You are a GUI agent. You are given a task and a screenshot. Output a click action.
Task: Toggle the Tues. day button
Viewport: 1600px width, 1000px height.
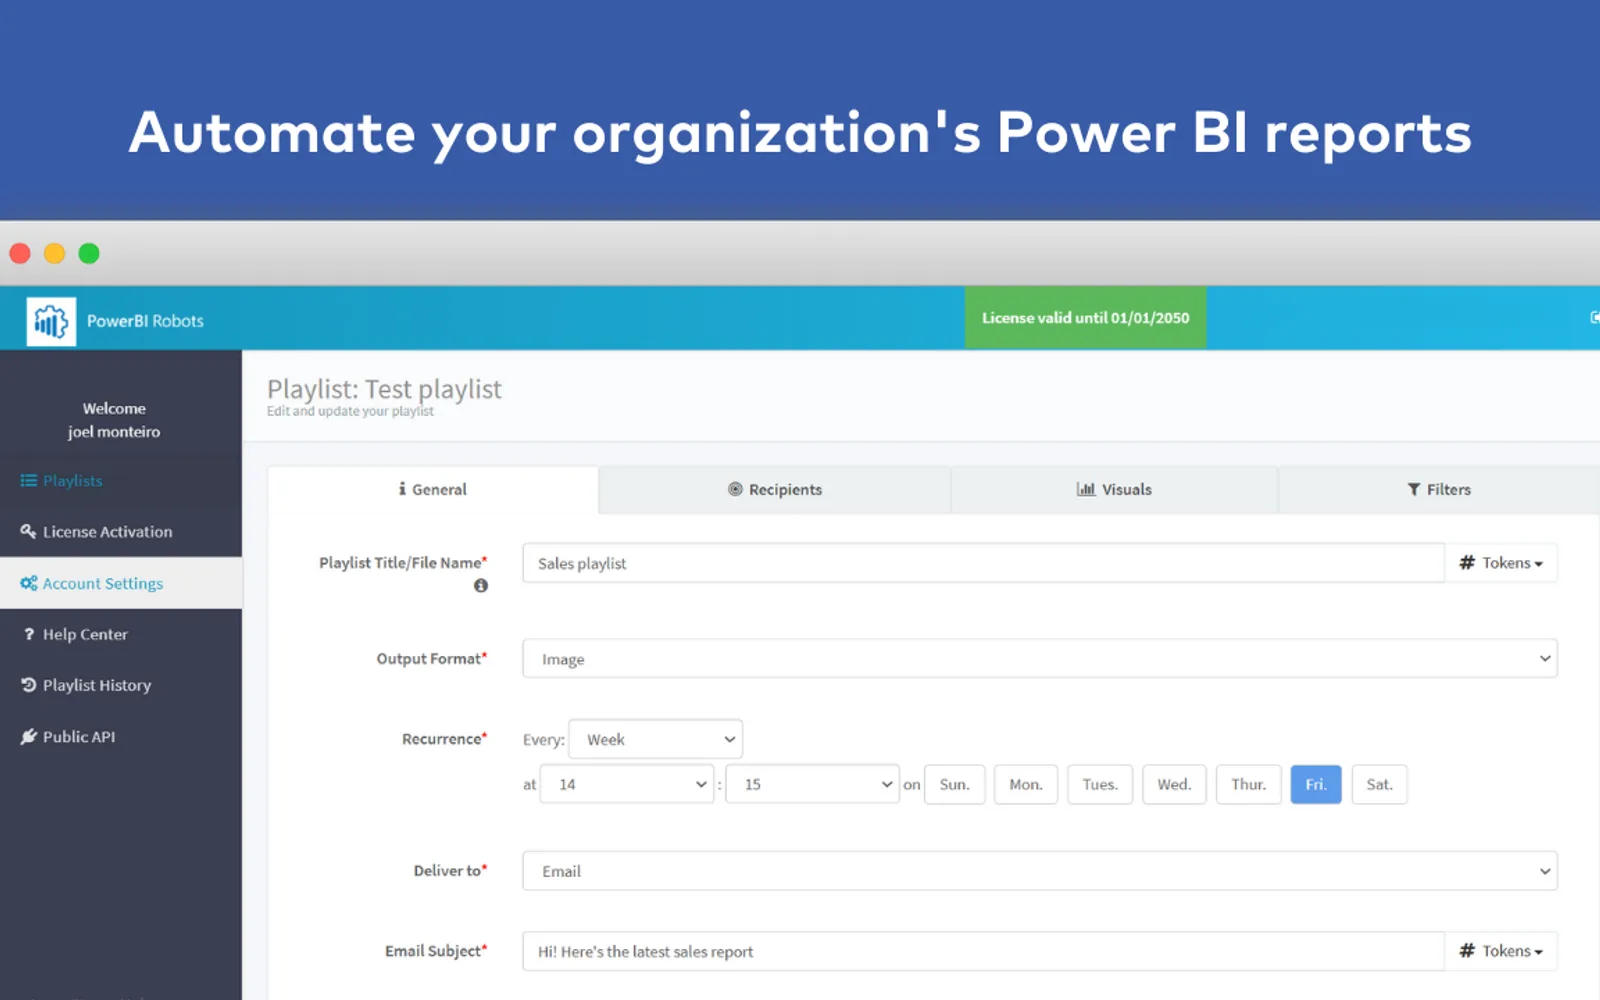[x=1100, y=784]
